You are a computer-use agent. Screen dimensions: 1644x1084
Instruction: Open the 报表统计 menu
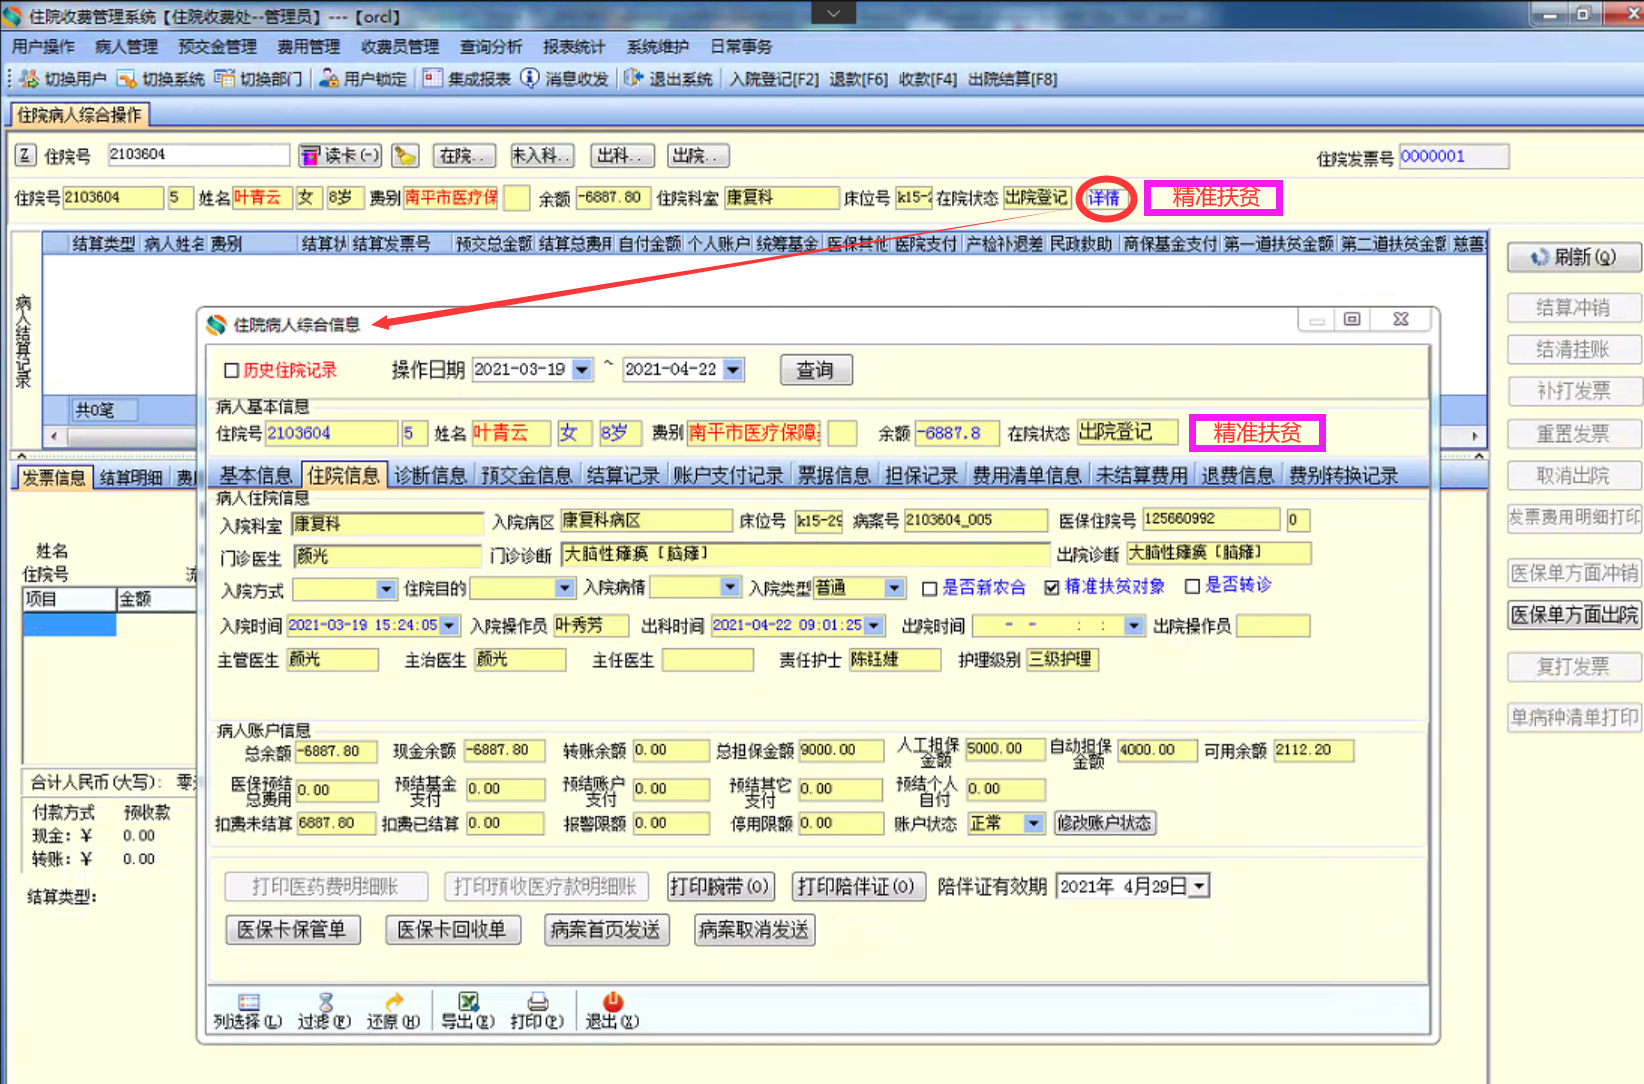coord(574,47)
